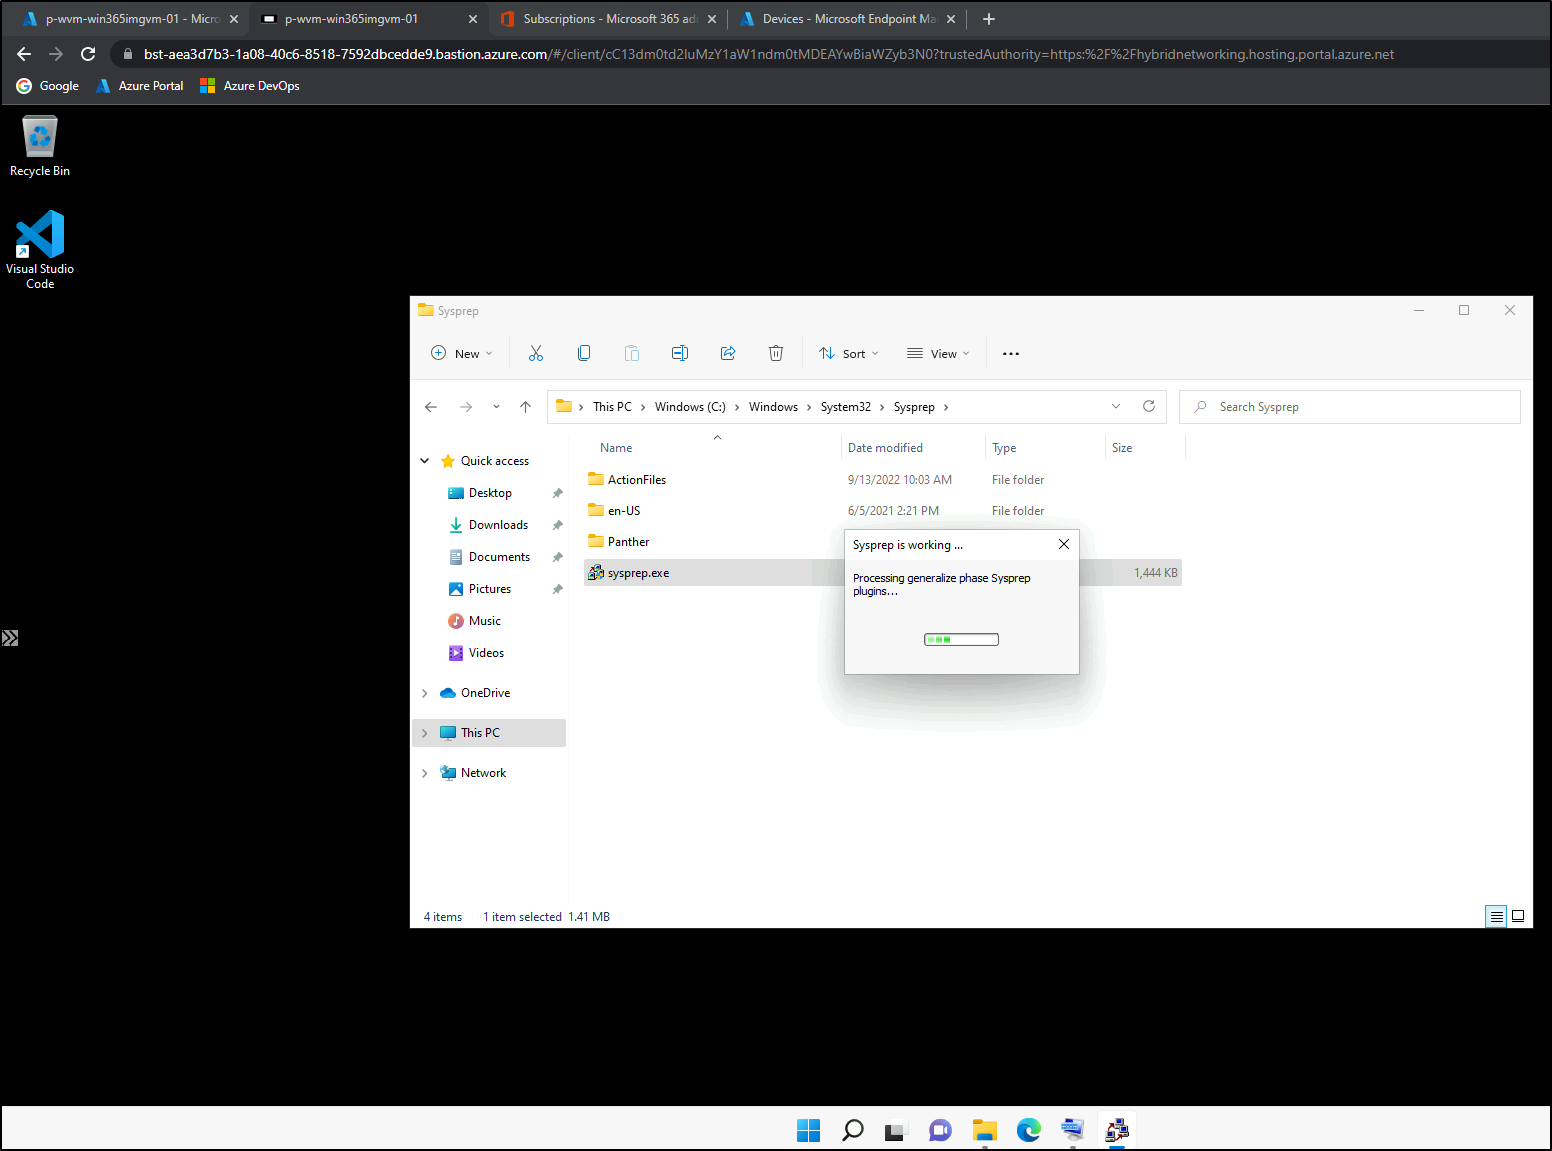
Task: Refresh the Sysprep folder view
Action: [1149, 406]
